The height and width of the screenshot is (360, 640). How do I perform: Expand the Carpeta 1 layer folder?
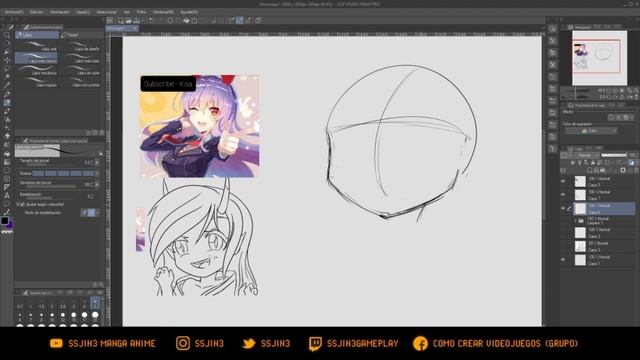pos(576,221)
